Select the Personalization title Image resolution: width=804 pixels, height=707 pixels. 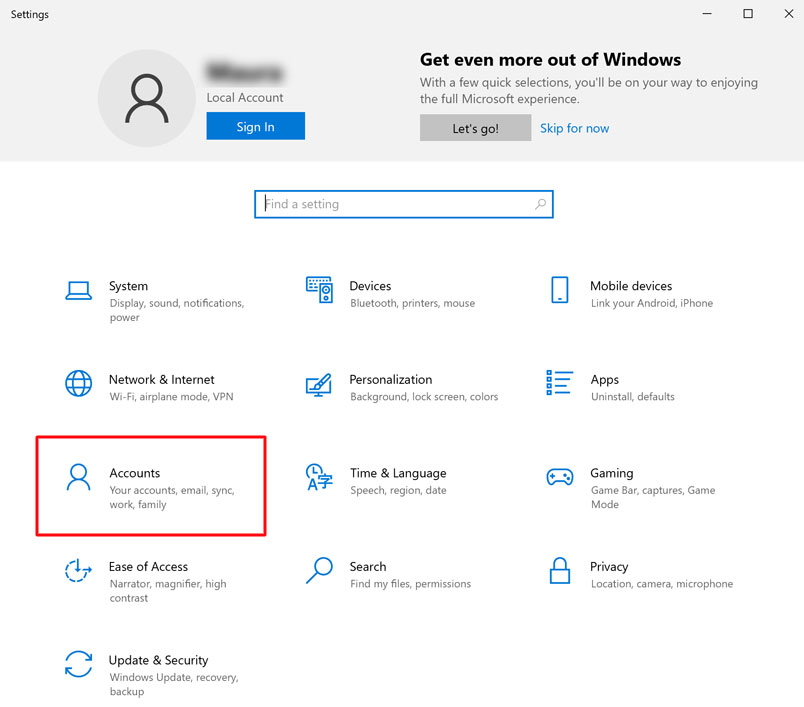pos(391,379)
